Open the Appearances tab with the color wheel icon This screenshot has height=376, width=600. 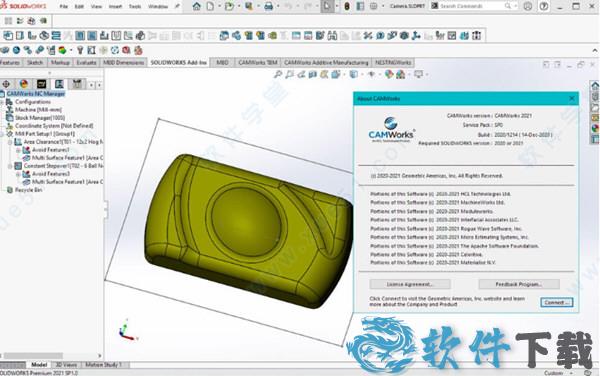24,84
